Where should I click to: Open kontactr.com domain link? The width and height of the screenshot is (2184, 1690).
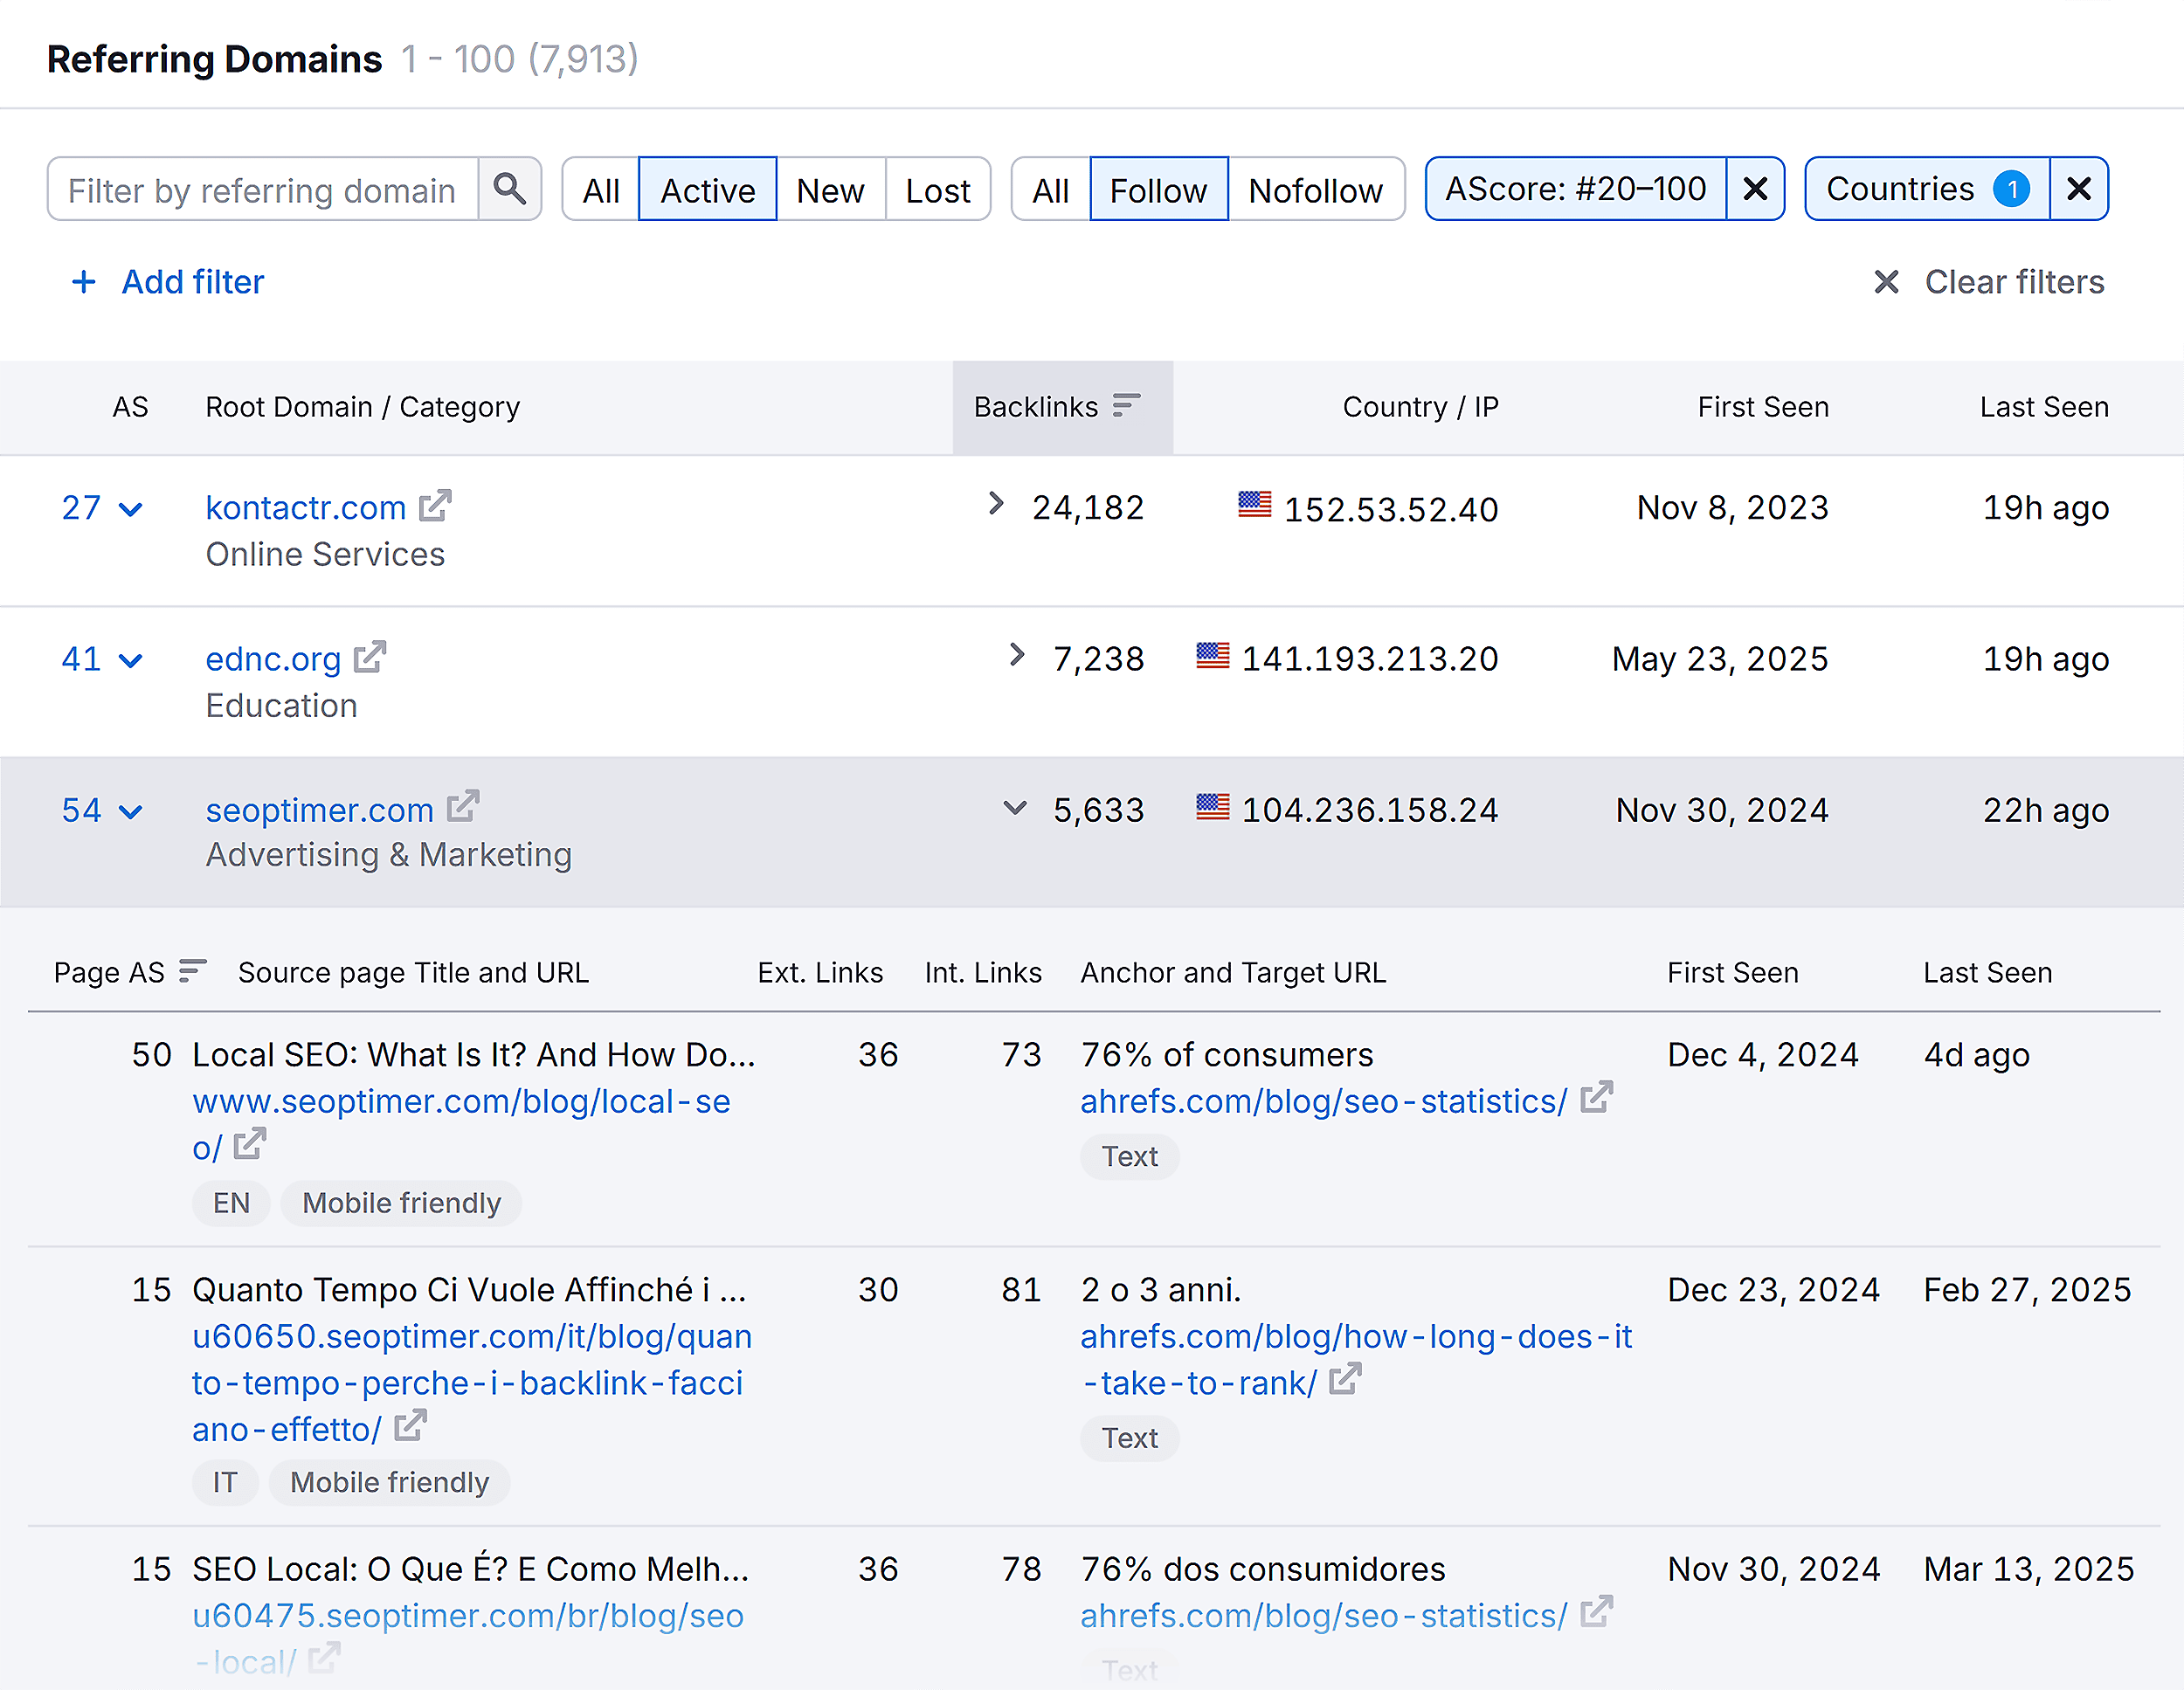pyautogui.click(x=306, y=508)
